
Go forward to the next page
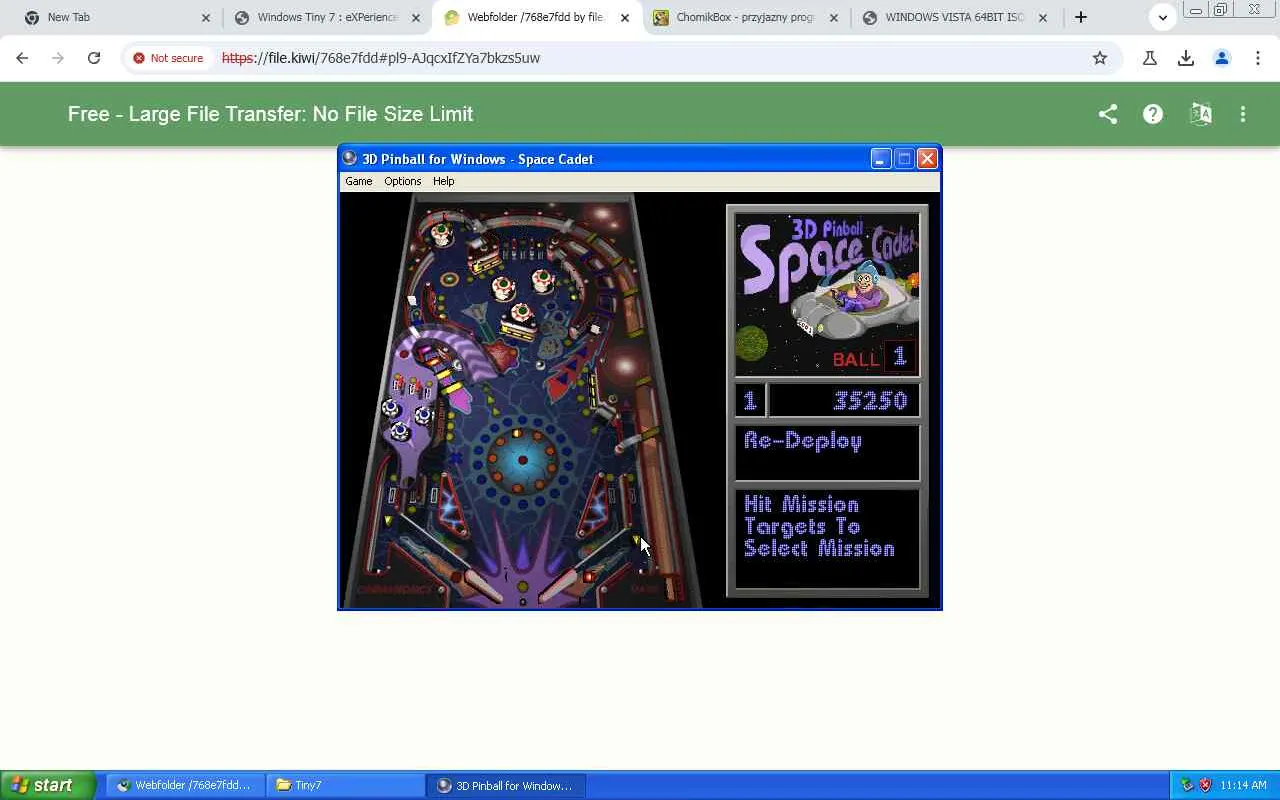tap(58, 58)
